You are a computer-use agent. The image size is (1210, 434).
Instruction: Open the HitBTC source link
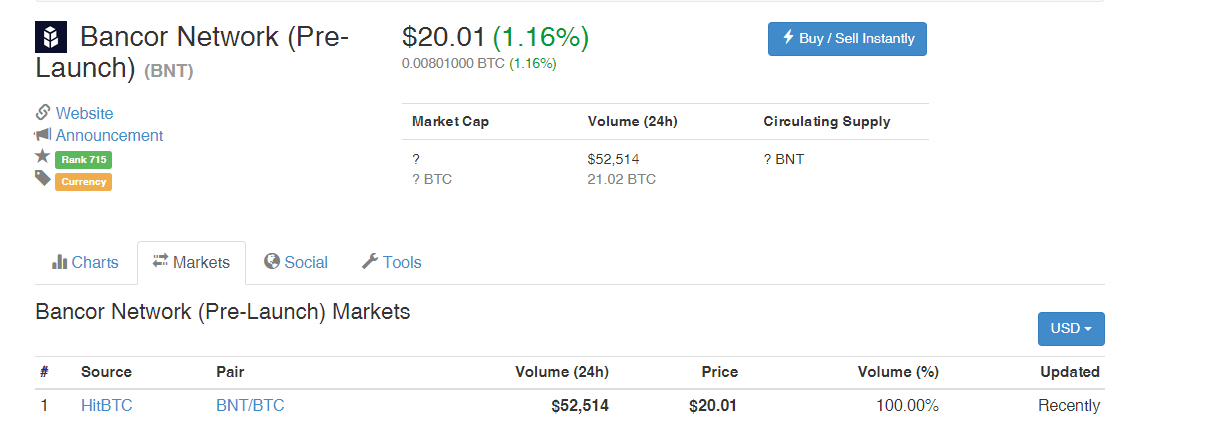click(106, 405)
